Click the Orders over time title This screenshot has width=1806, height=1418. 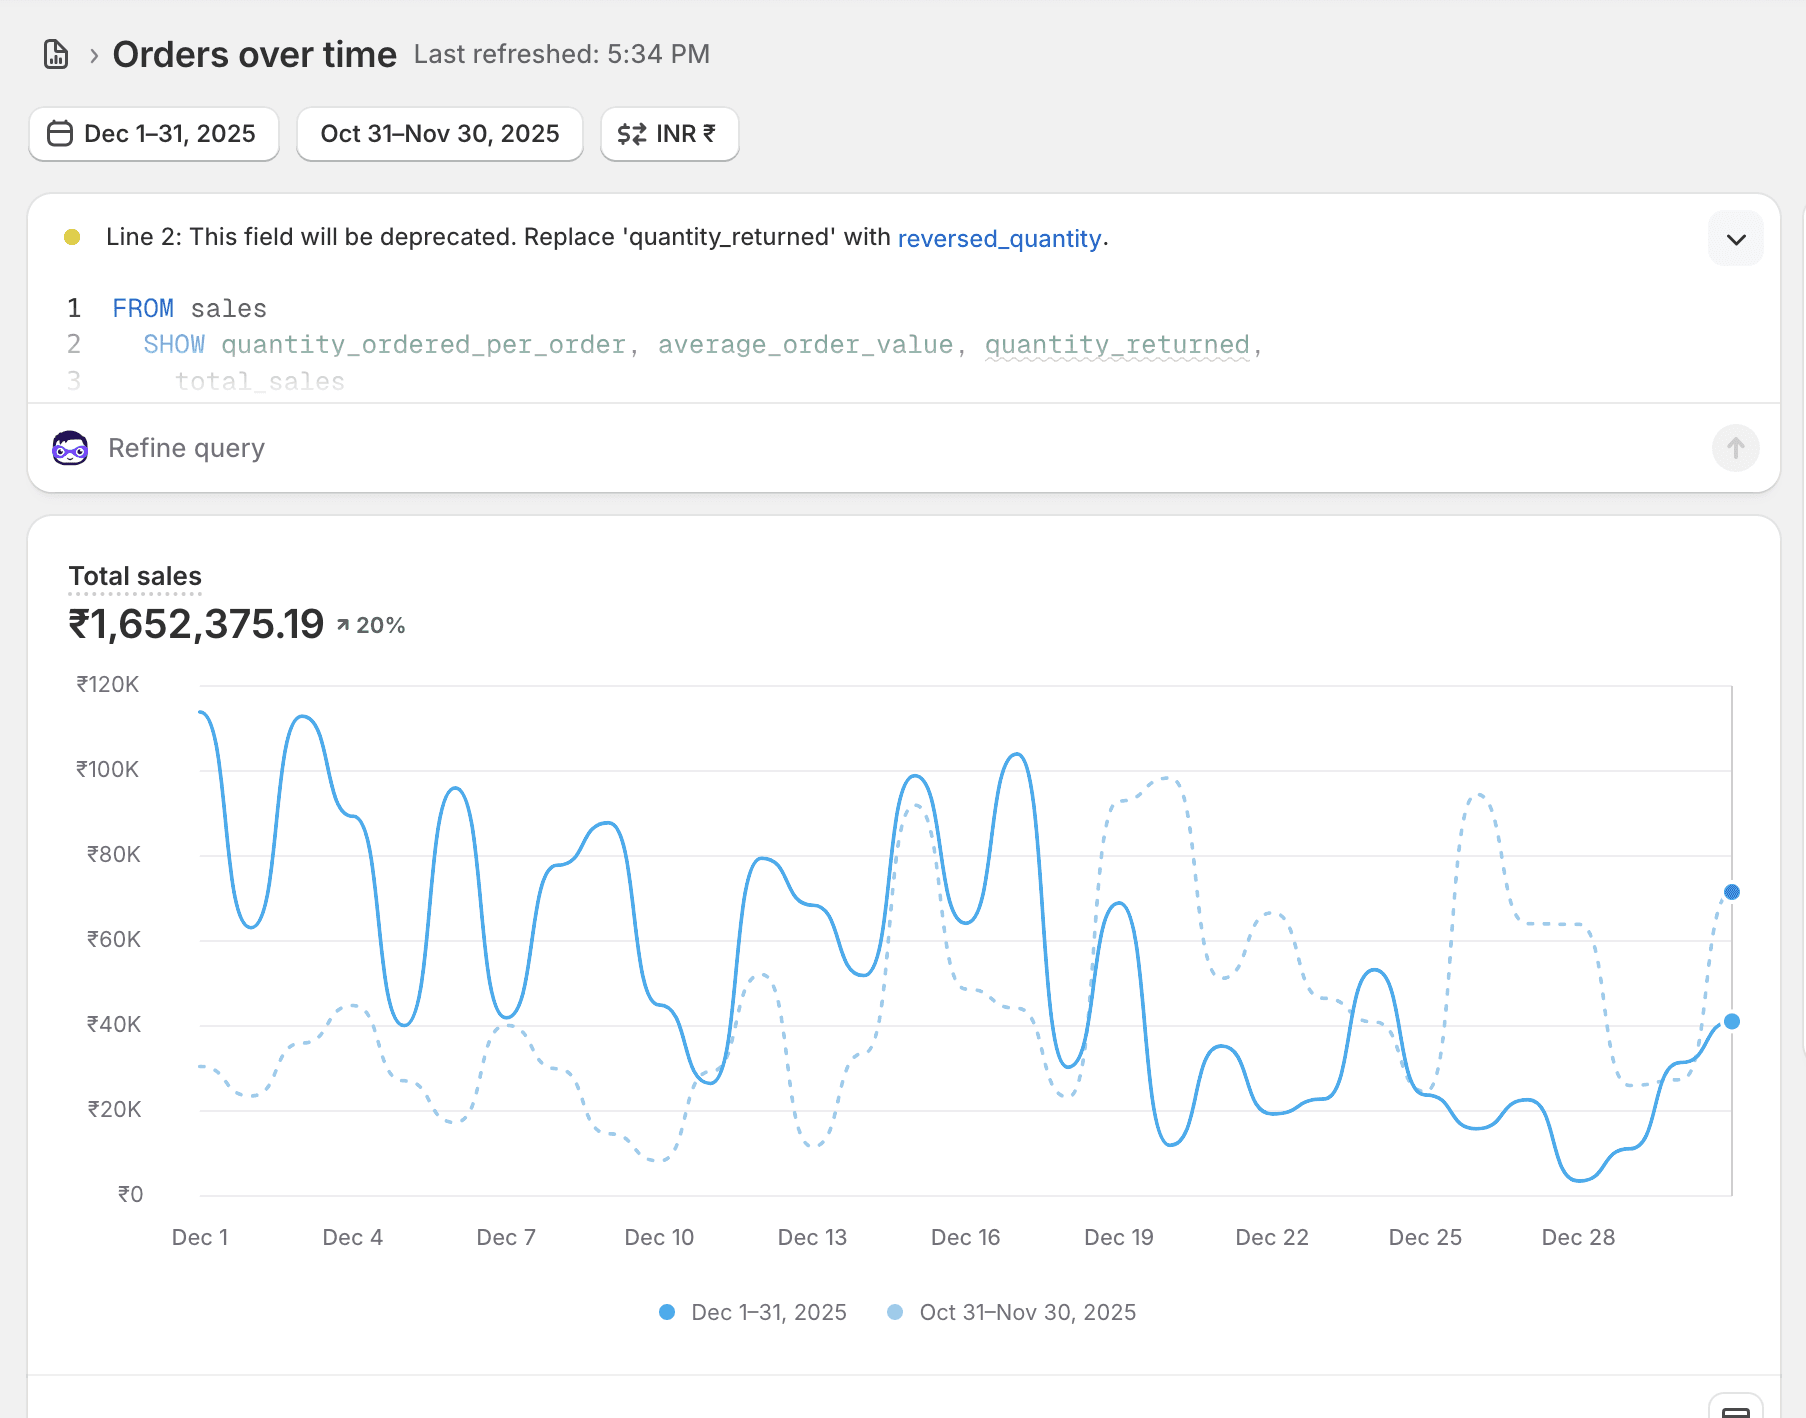255,54
